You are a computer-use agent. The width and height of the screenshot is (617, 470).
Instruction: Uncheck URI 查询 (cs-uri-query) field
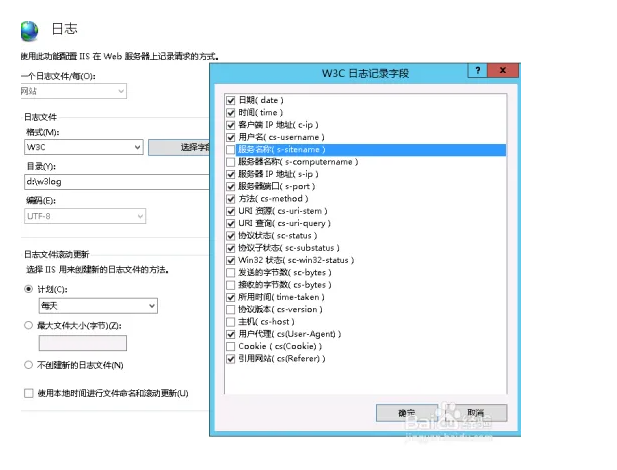[231, 223]
